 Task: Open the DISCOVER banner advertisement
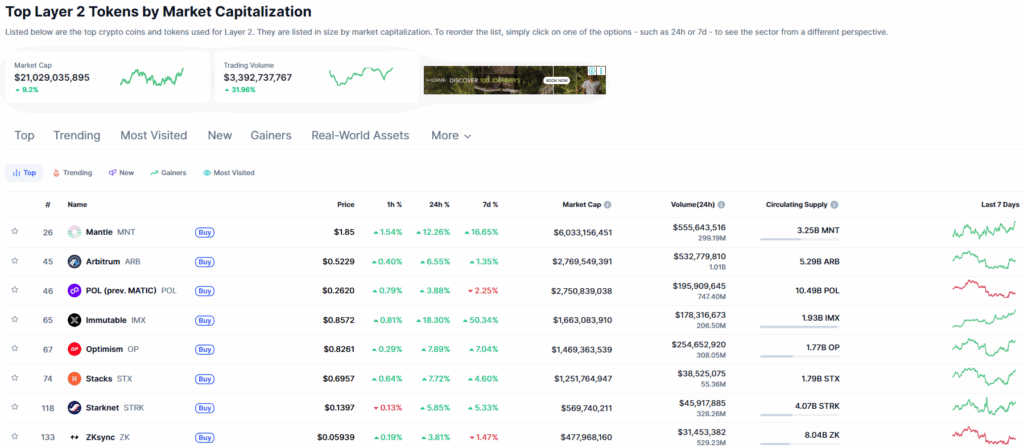(515, 80)
